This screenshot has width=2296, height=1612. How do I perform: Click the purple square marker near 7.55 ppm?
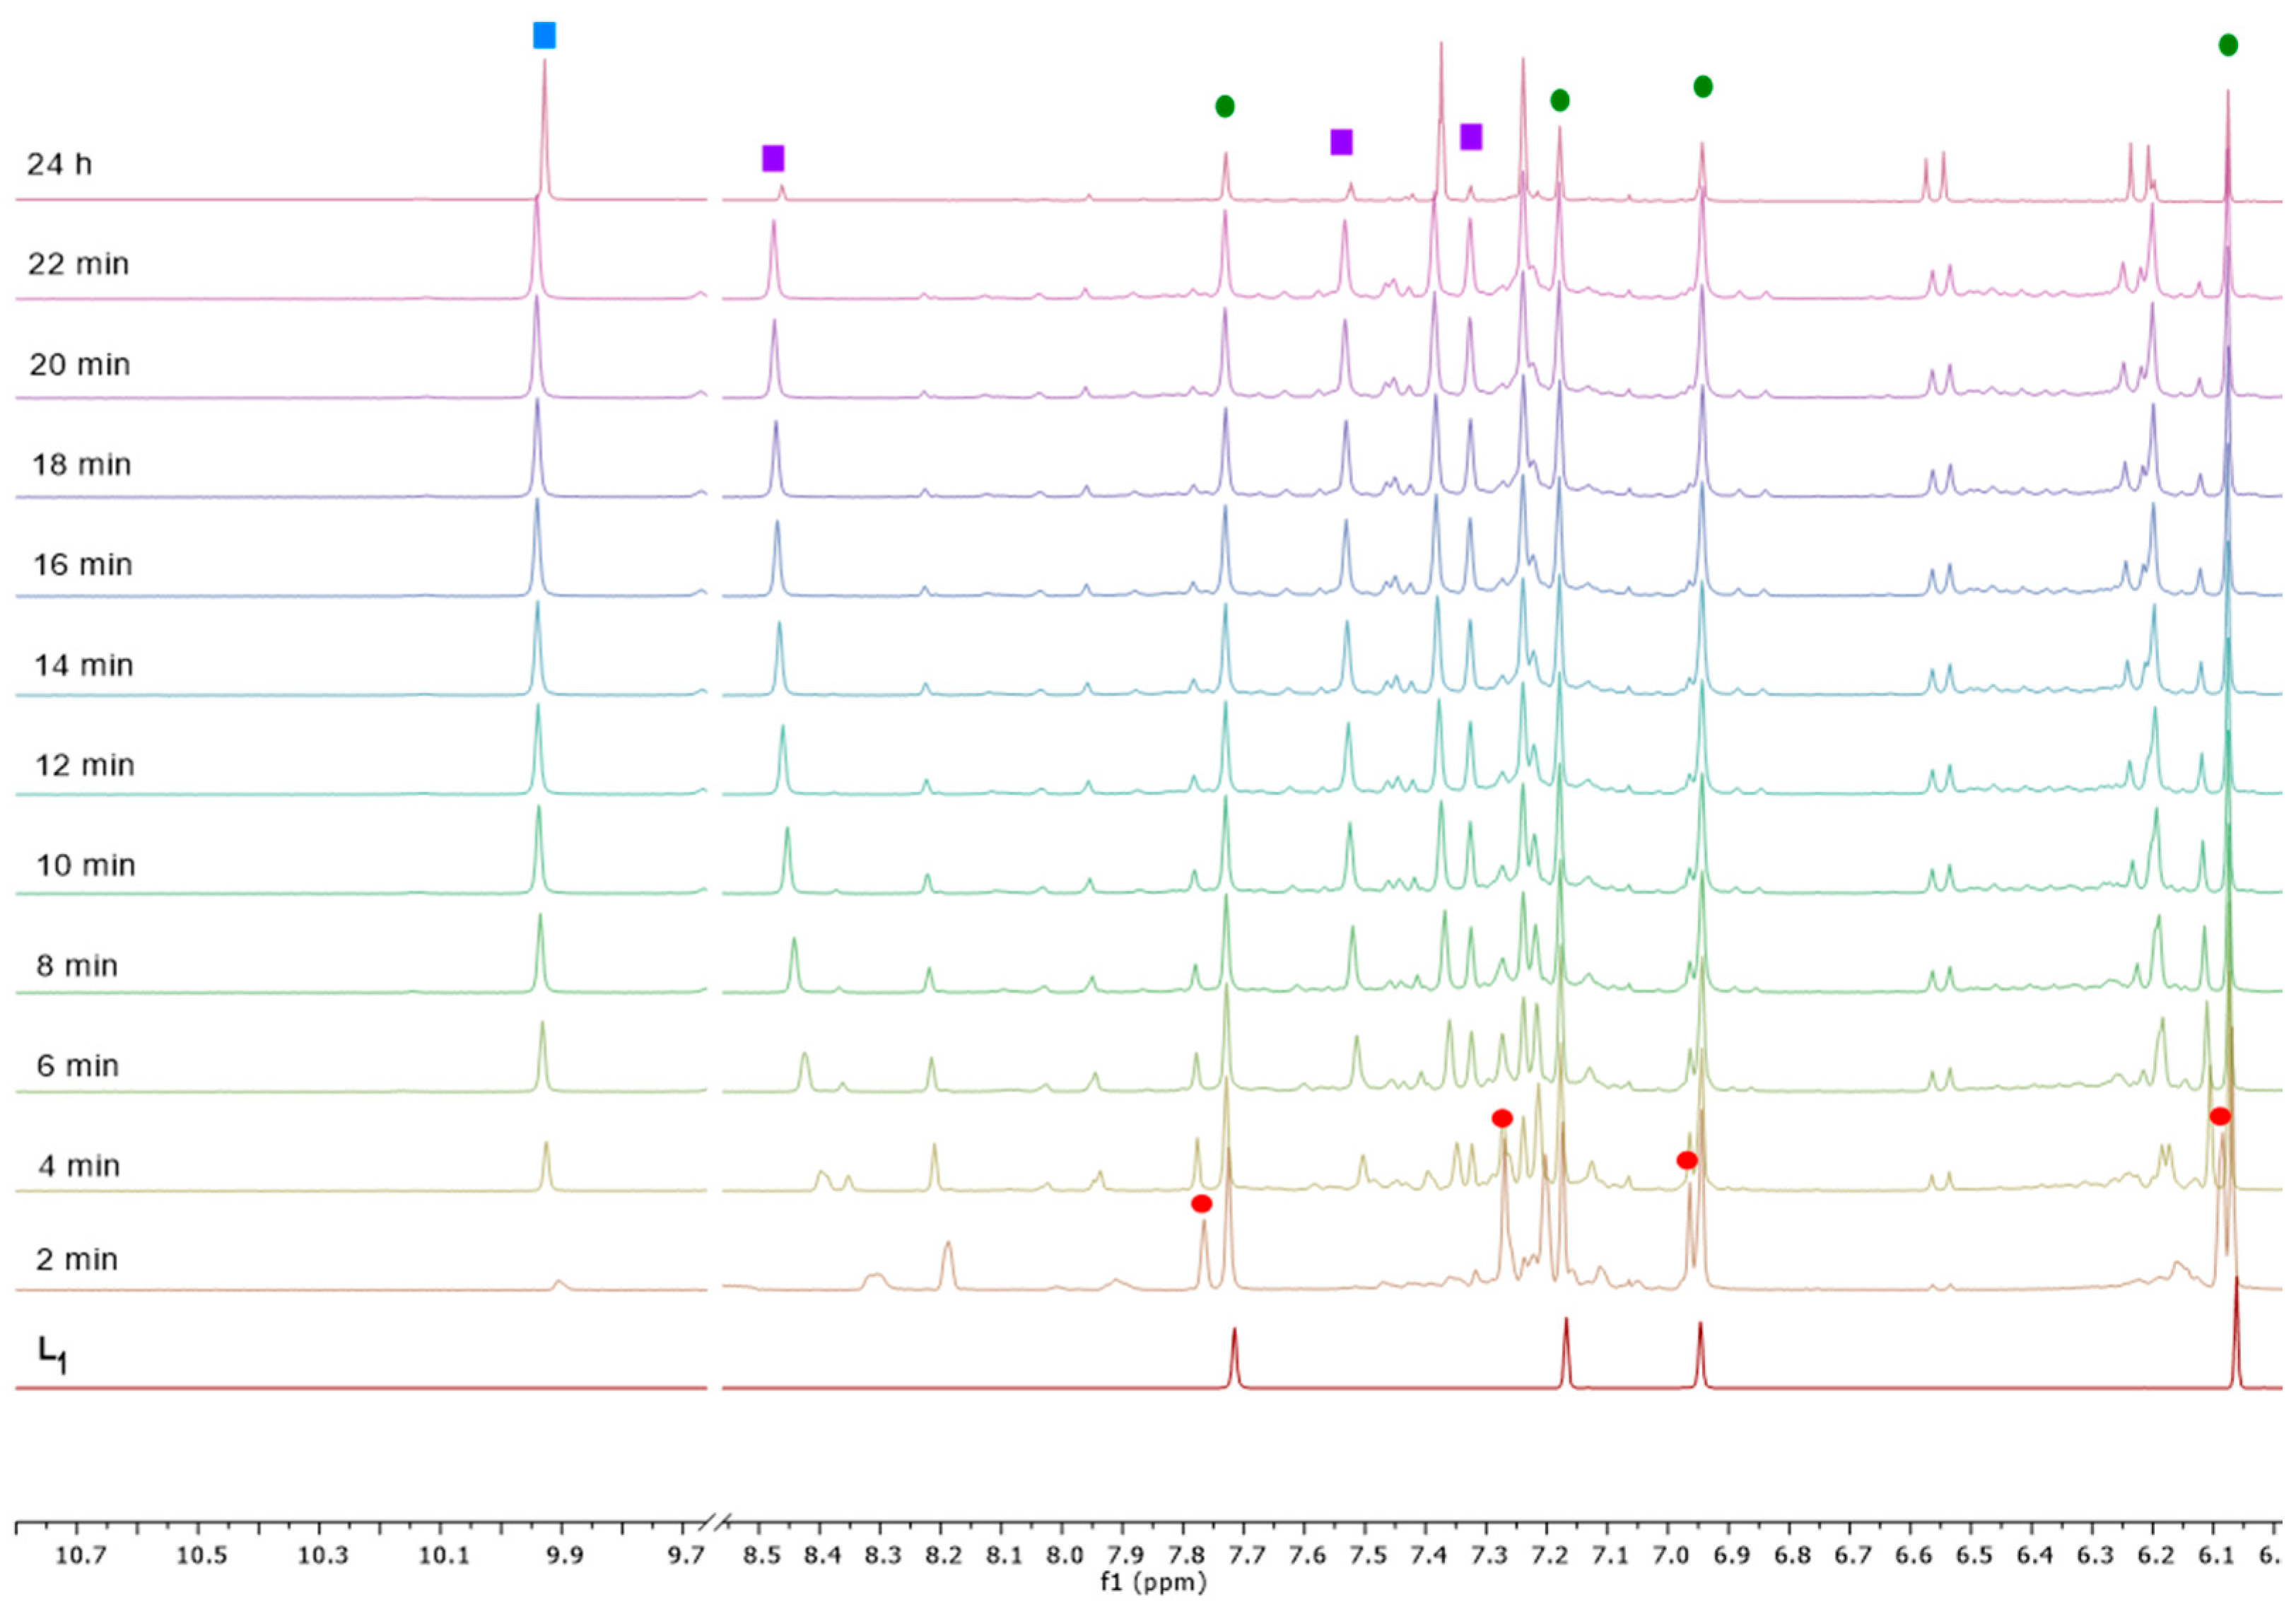click(x=1341, y=144)
